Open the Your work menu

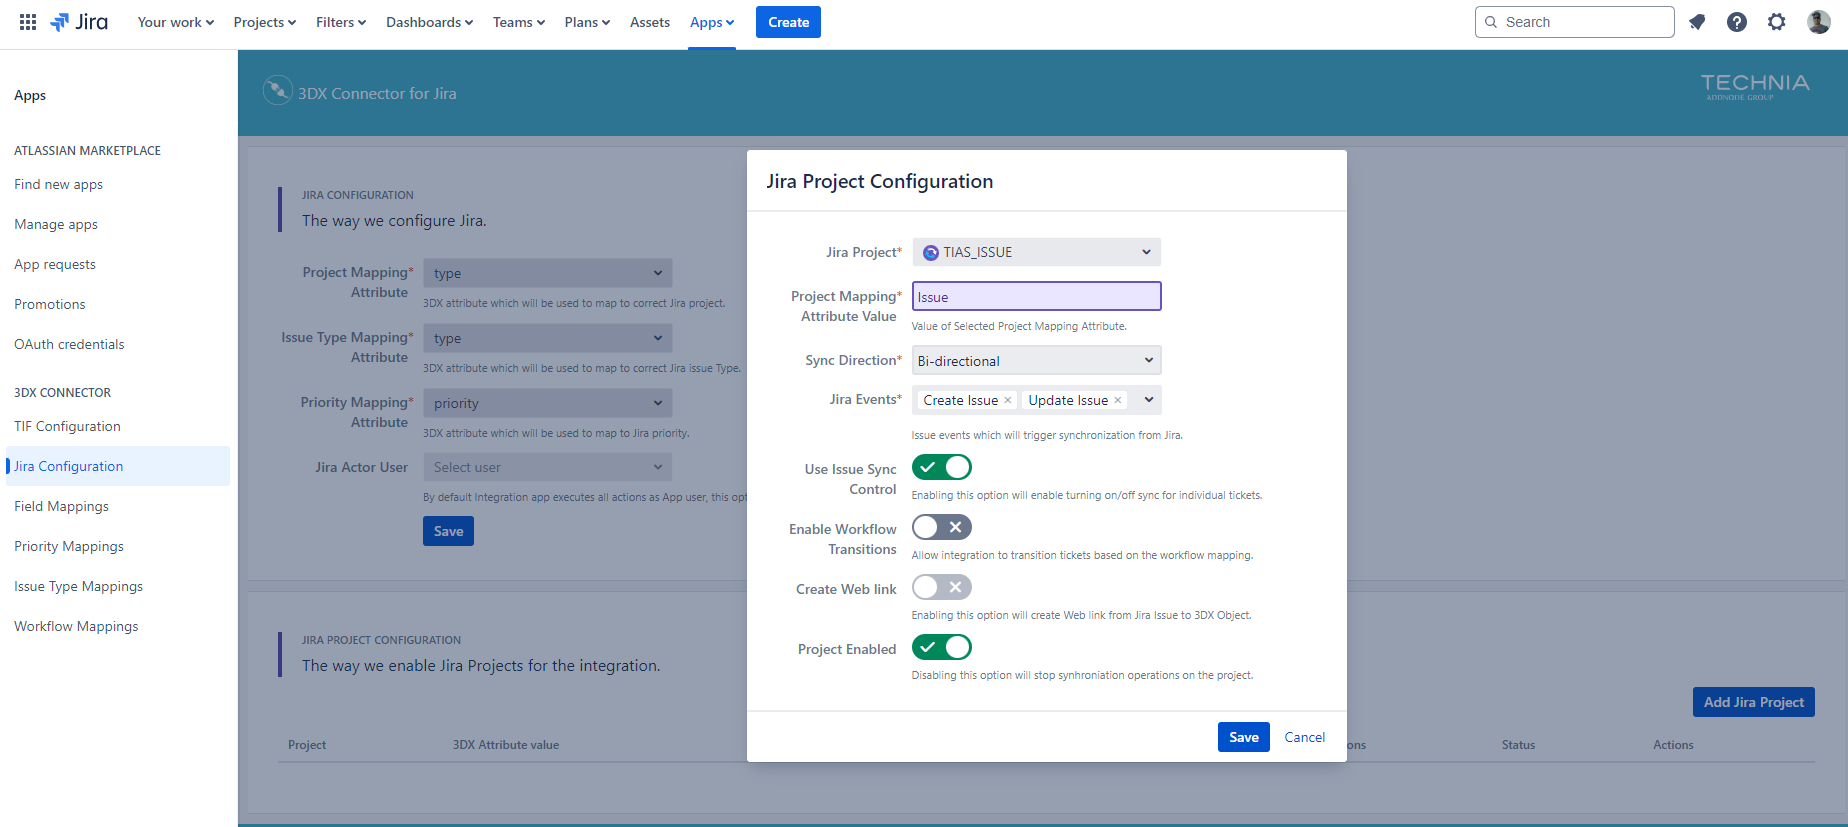[x=176, y=22]
